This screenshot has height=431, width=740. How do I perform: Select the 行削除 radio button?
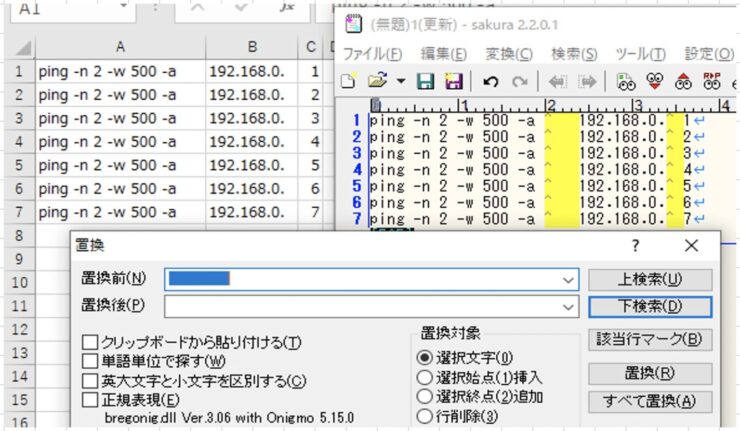click(425, 416)
